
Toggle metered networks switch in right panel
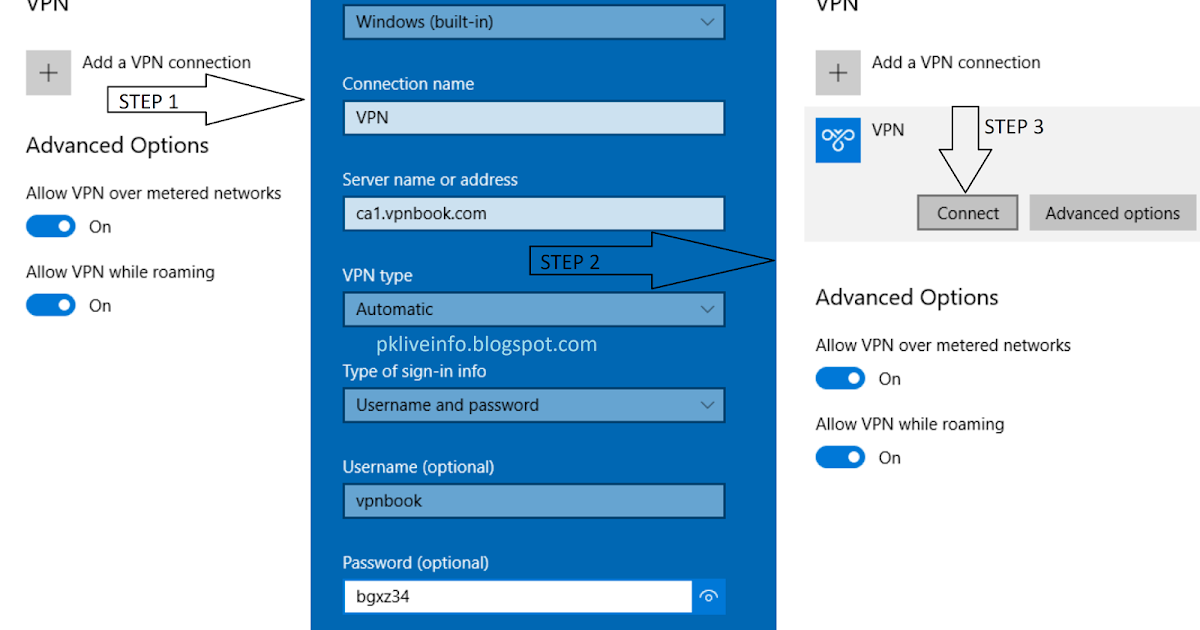(840, 379)
